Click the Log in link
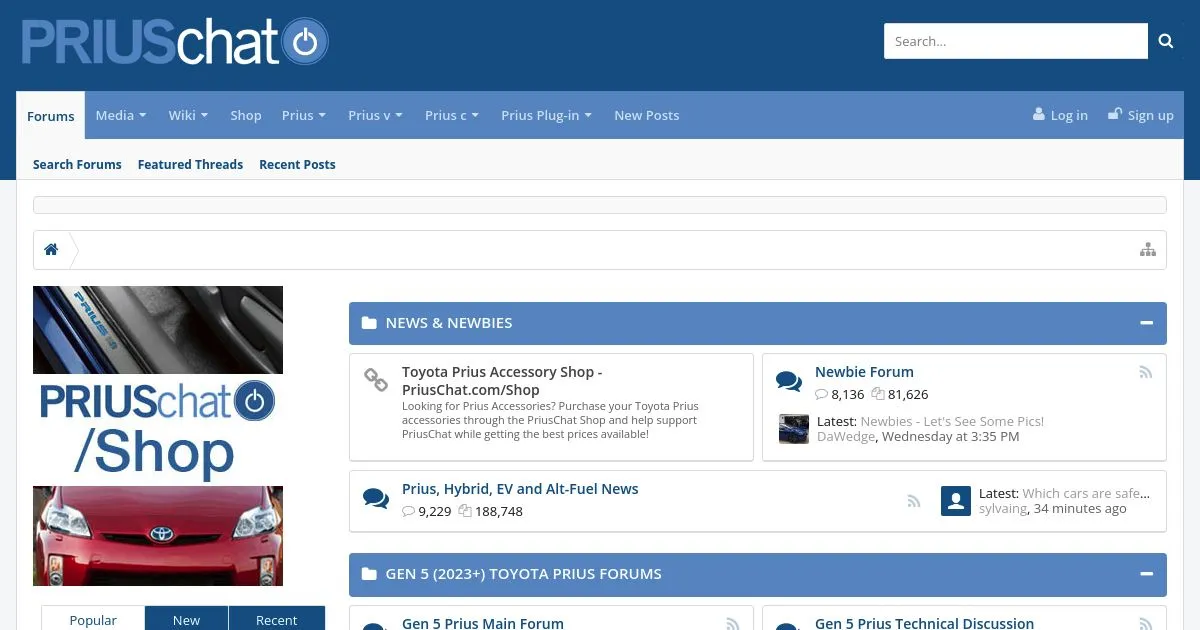 click(1069, 115)
